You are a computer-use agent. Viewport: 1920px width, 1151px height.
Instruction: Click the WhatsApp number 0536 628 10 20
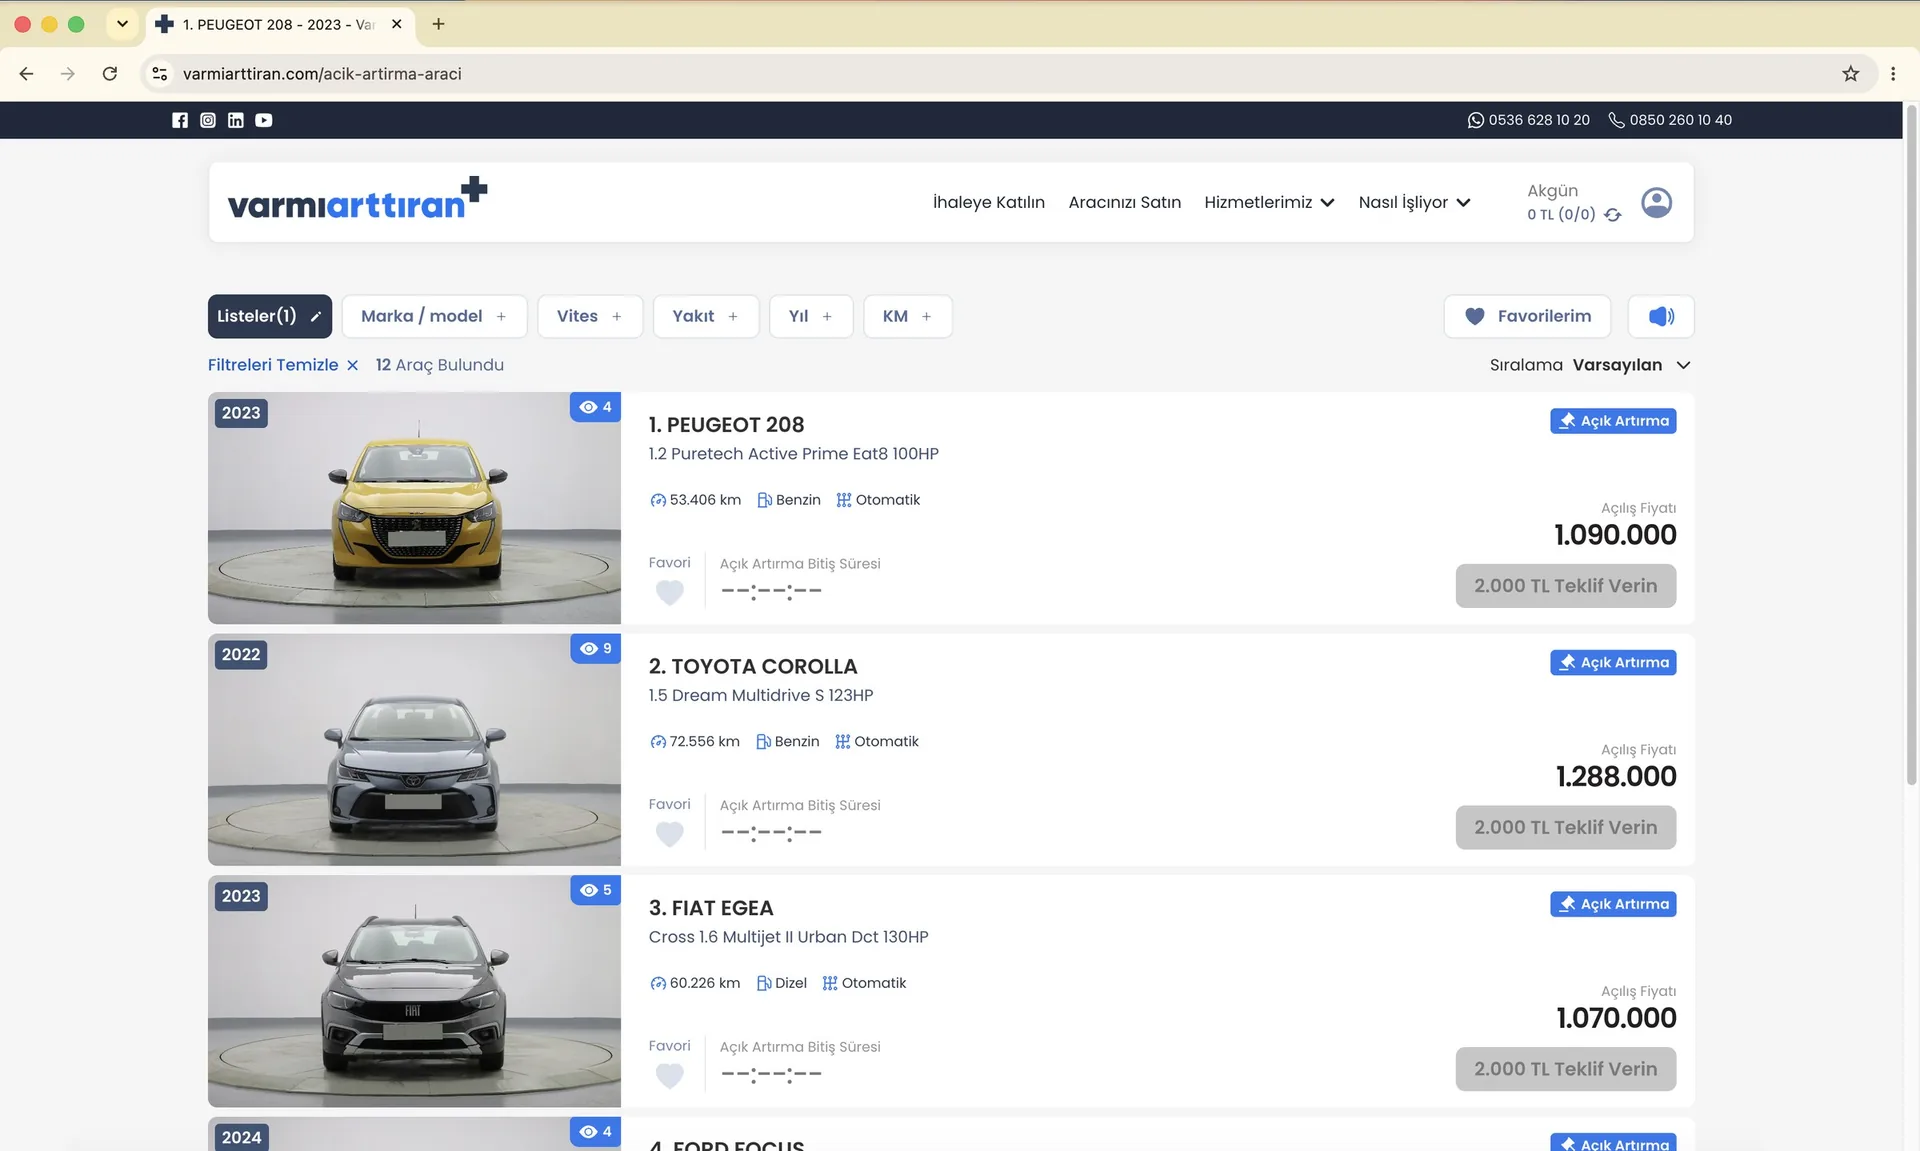1528,120
